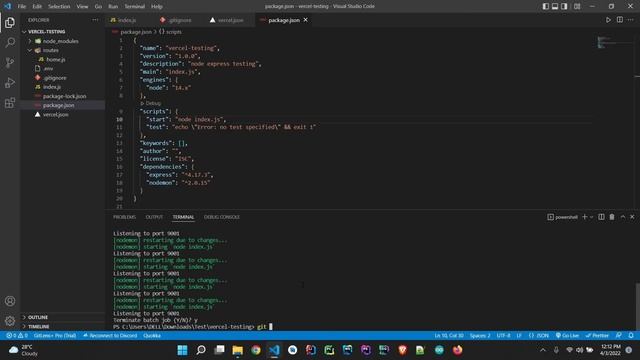Open the Search view in activity bar
640x360 pixels.
(10, 42)
